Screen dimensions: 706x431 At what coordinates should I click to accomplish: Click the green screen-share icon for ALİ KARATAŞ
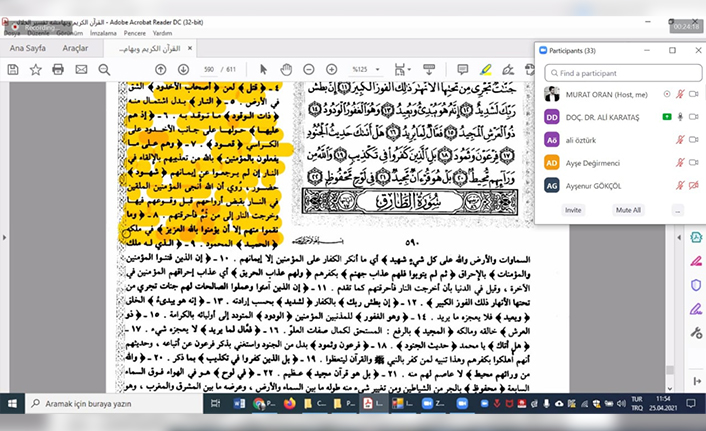coord(667,117)
